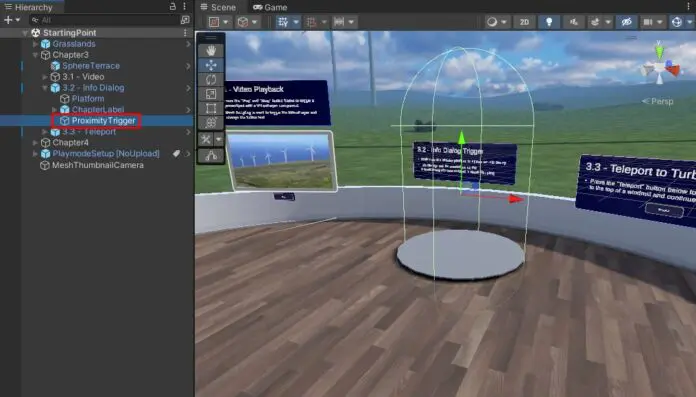Select the Rotate tool

[x=211, y=79]
